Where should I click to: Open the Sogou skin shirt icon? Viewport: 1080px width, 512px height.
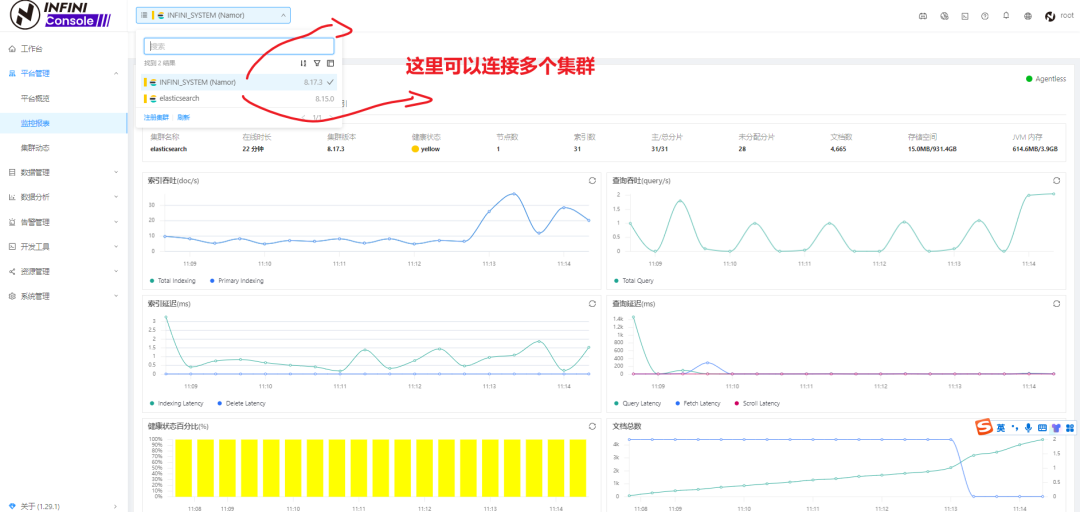[1056, 428]
